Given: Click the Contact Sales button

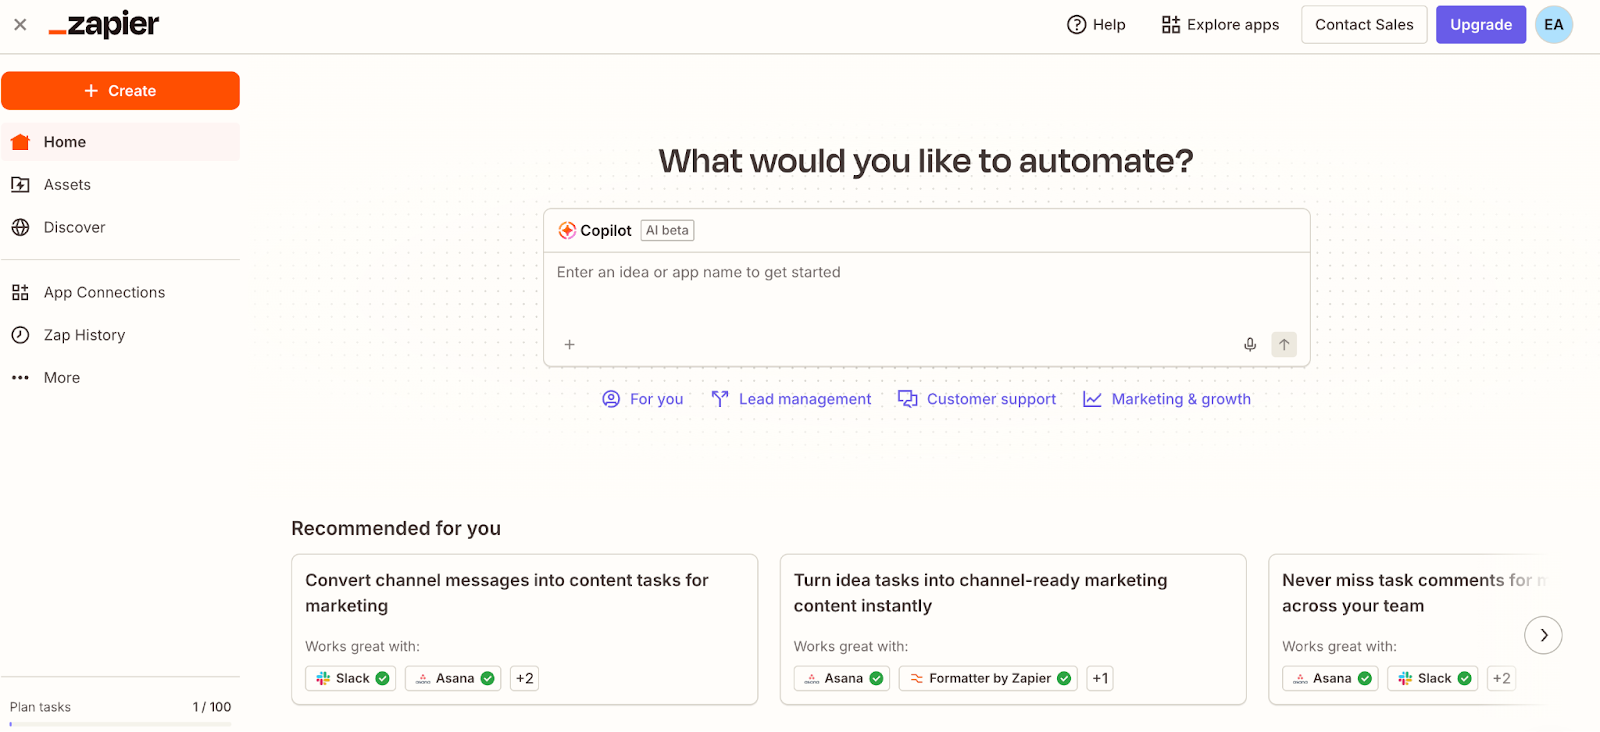Looking at the screenshot, I should click(x=1364, y=25).
